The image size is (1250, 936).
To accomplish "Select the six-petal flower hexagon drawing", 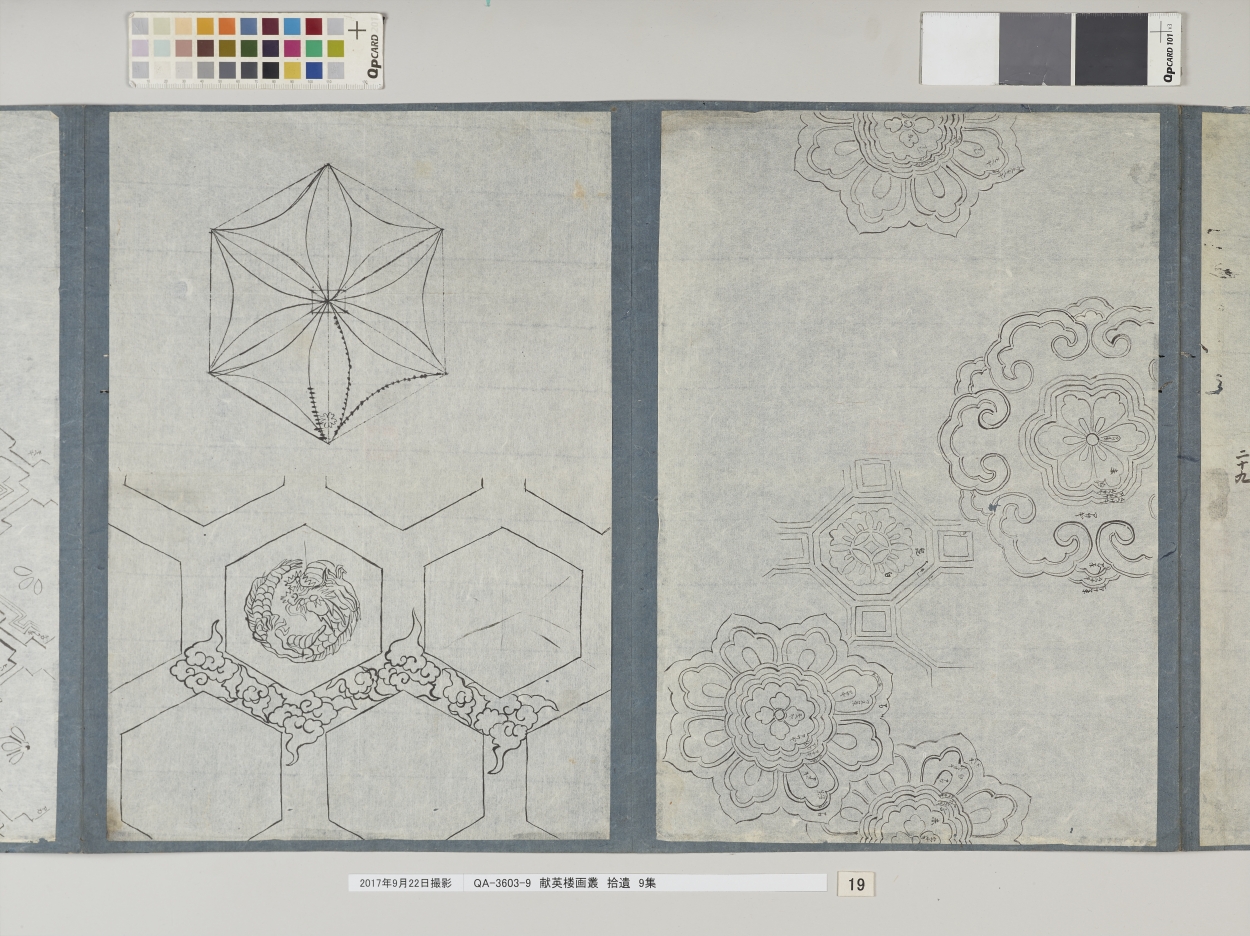I will 327,303.
